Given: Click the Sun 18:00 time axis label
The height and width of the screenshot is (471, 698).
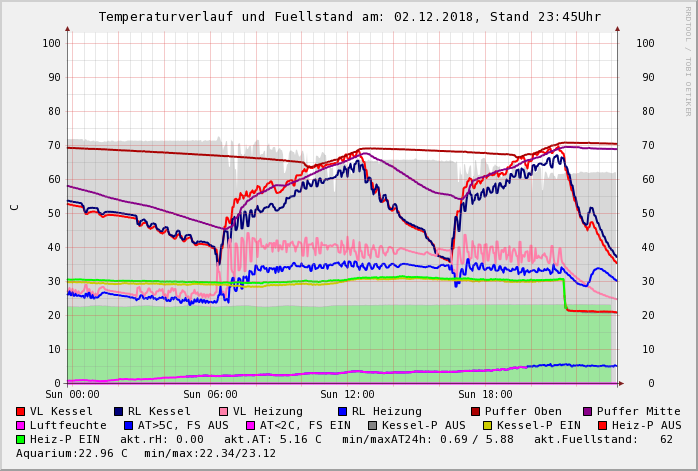Looking at the screenshot, I should 485,395.
